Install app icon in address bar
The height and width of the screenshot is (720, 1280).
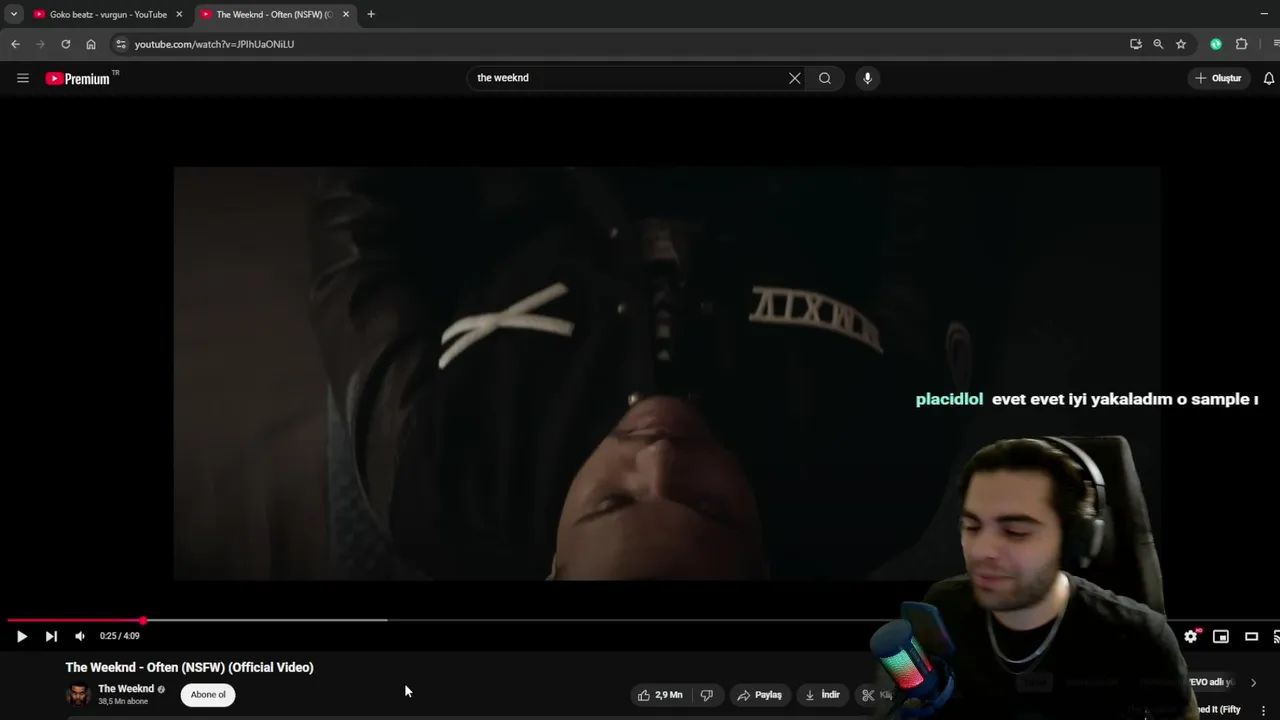pos(1135,44)
